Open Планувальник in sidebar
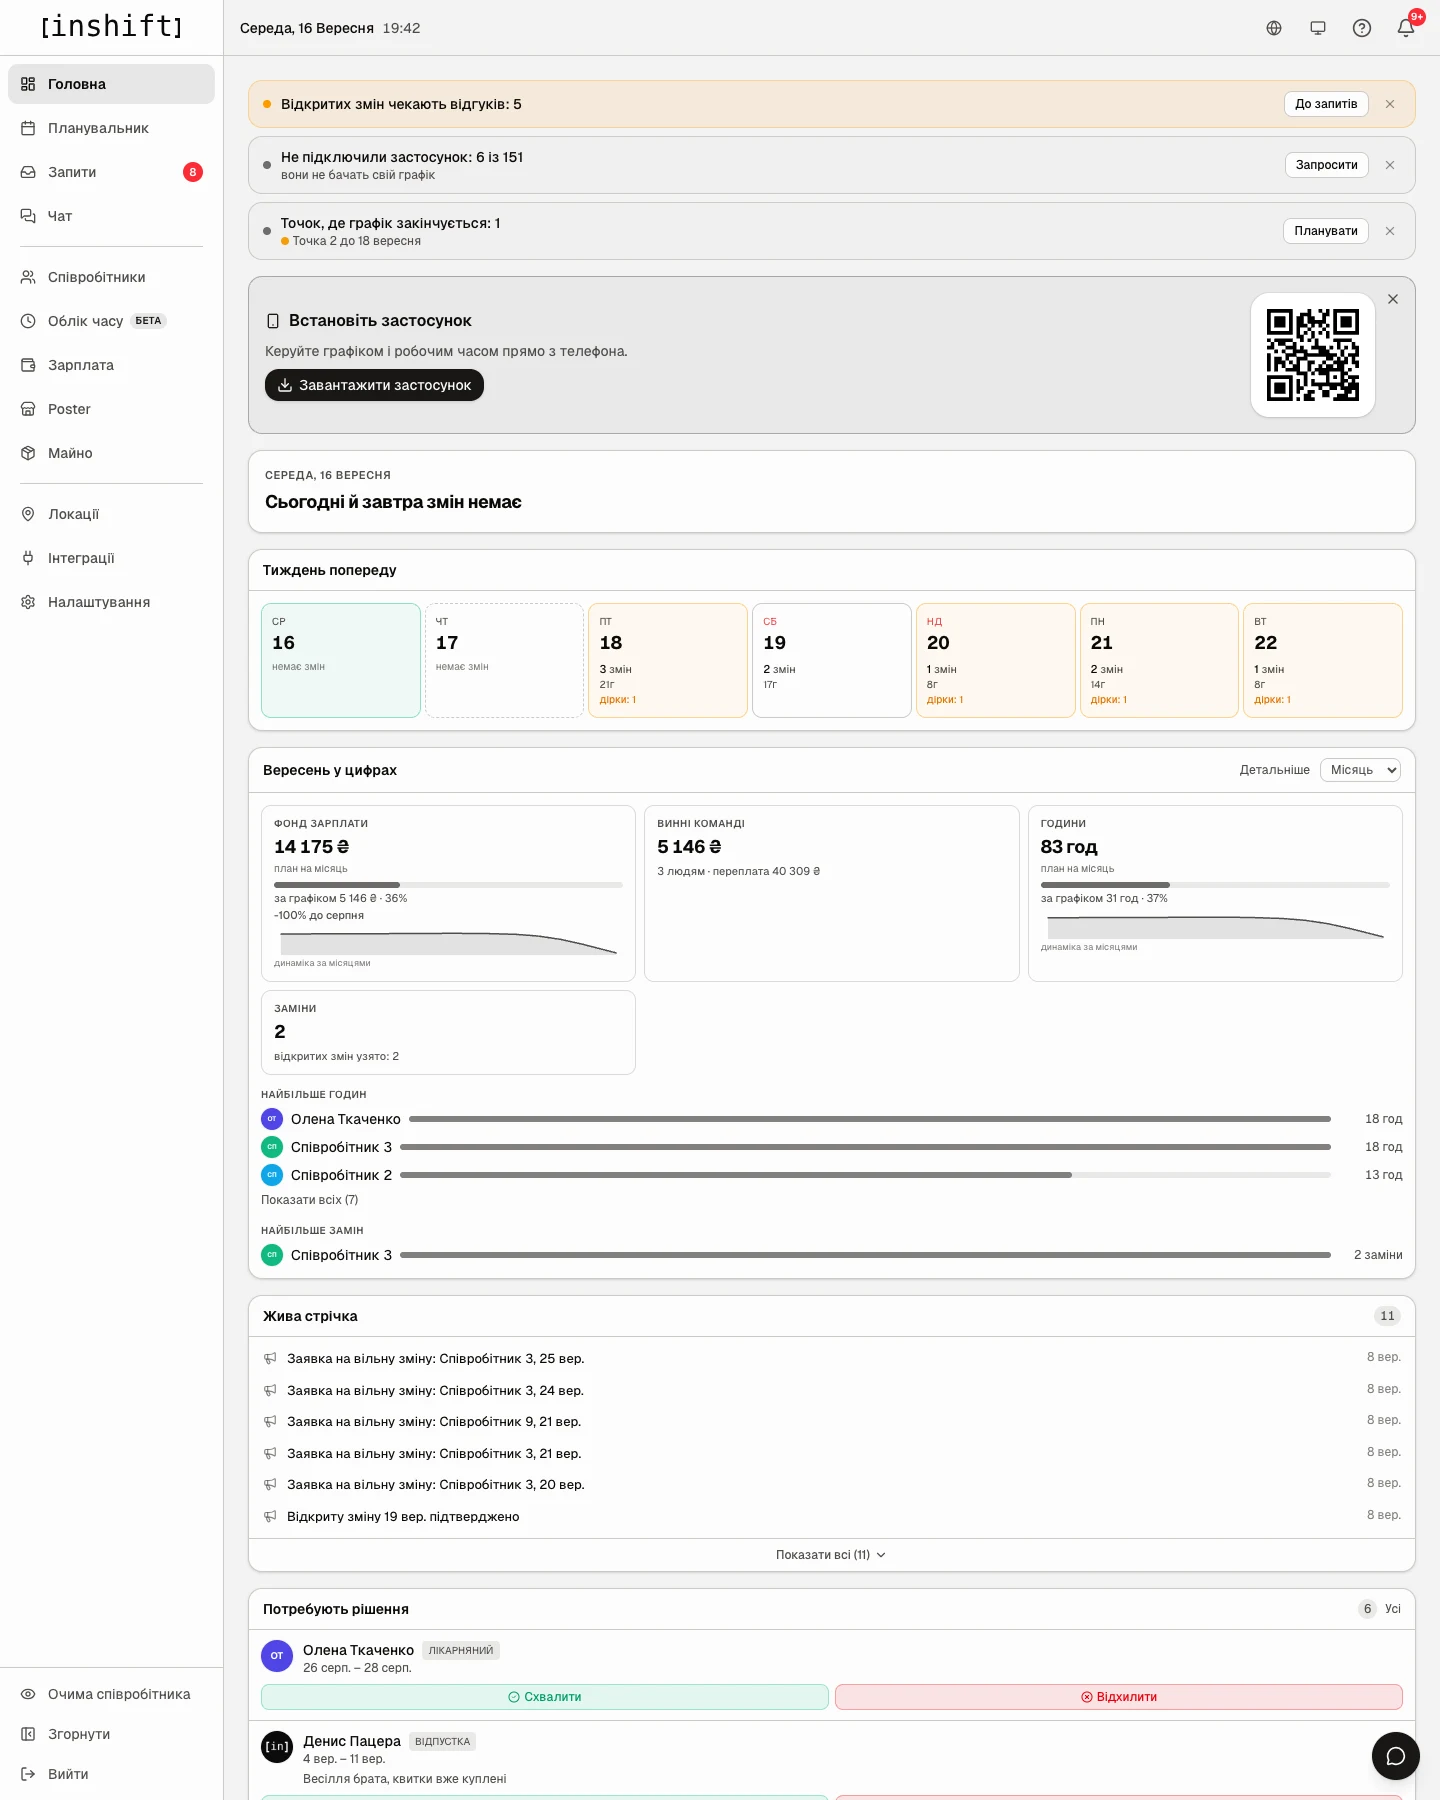This screenshot has height=1800, width=1440. (111, 128)
